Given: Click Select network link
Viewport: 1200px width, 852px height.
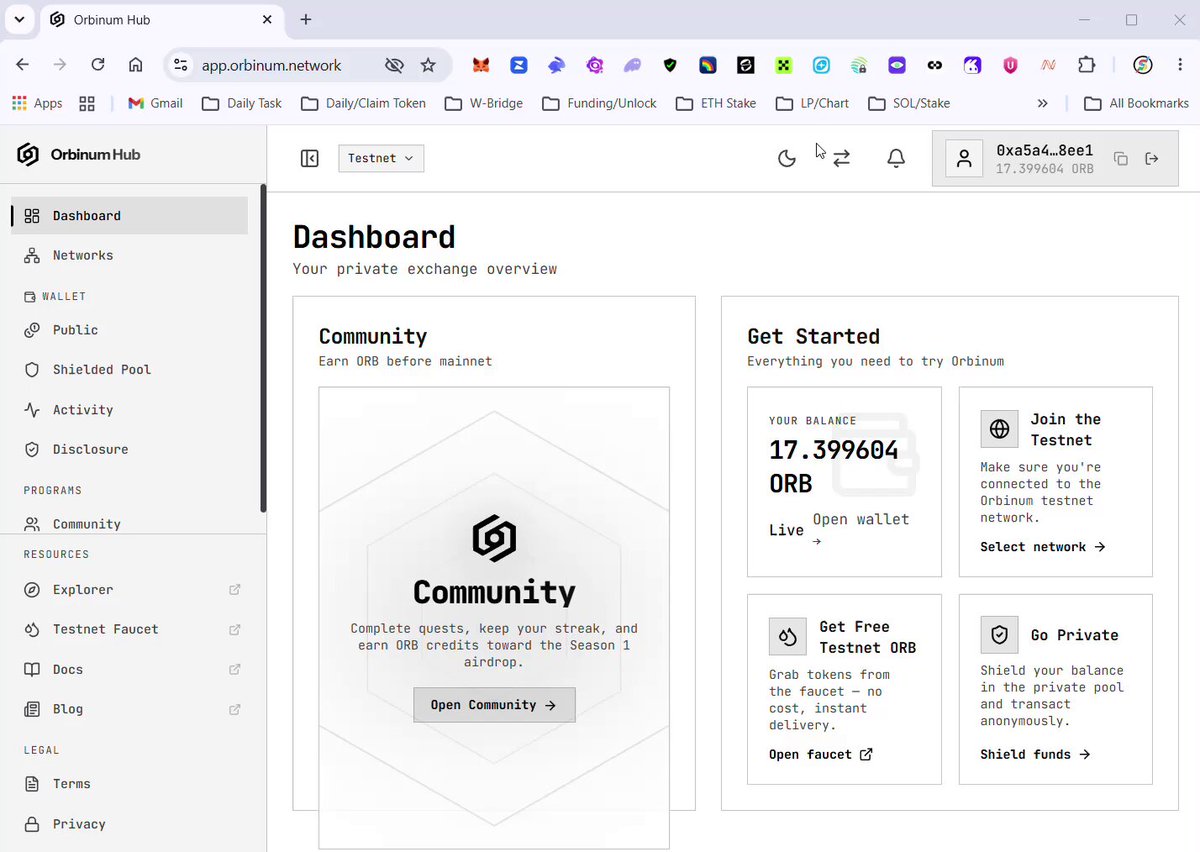Looking at the screenshot, I should coord(1043,547).
